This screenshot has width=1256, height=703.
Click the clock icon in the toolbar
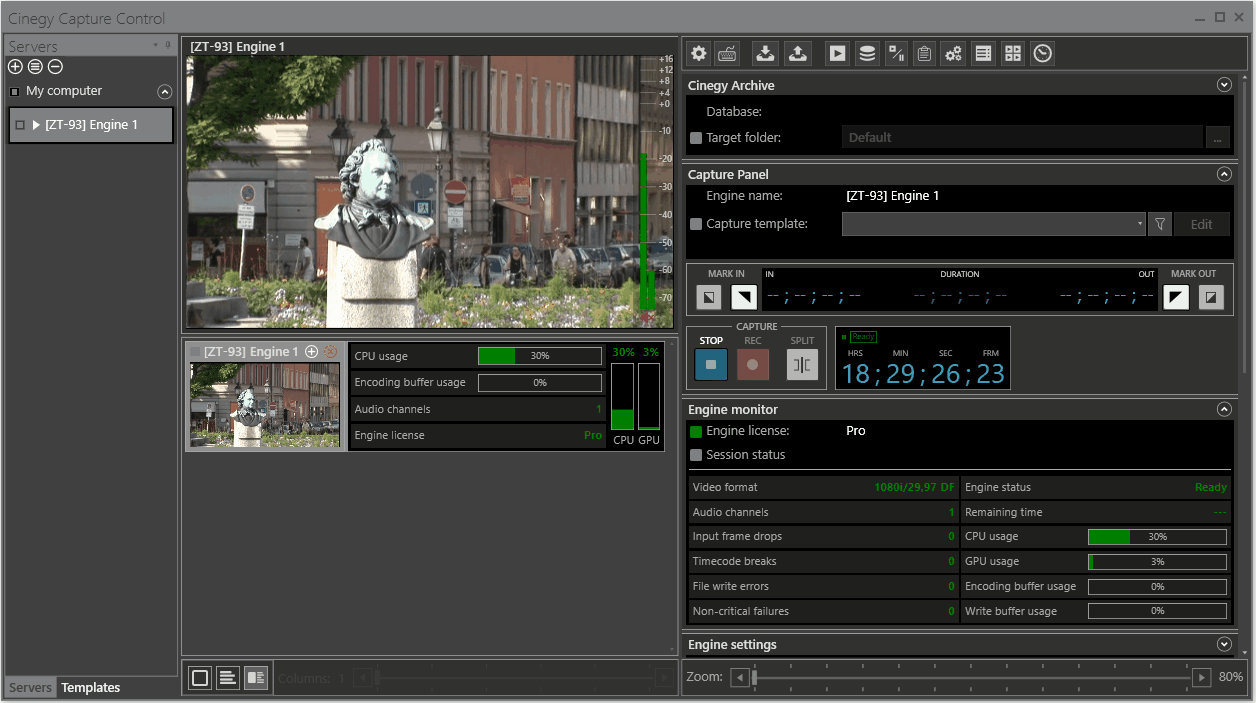click(x=1043, y=54)
